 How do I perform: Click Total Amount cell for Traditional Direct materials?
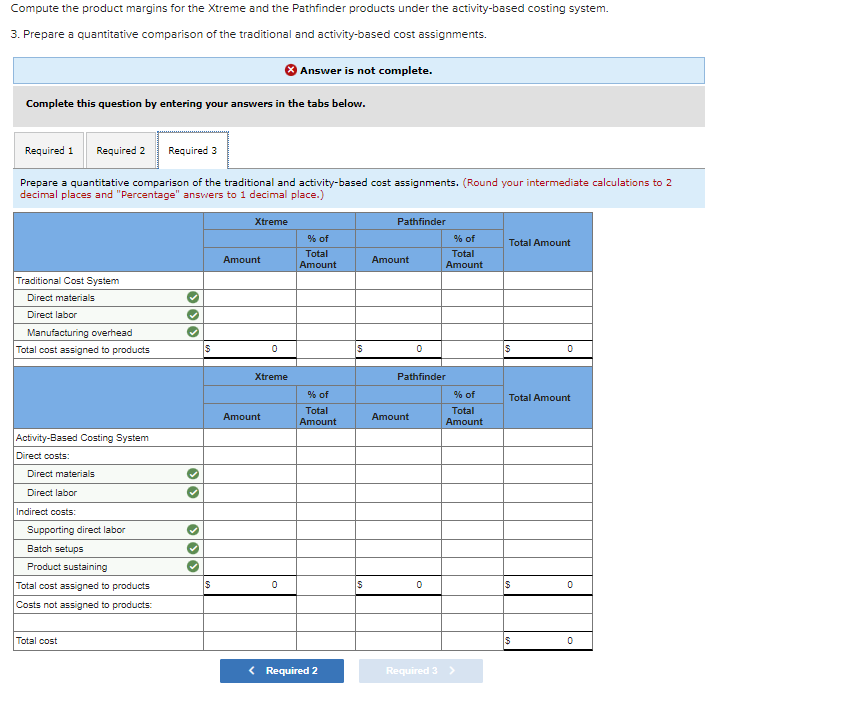[548, 297]
